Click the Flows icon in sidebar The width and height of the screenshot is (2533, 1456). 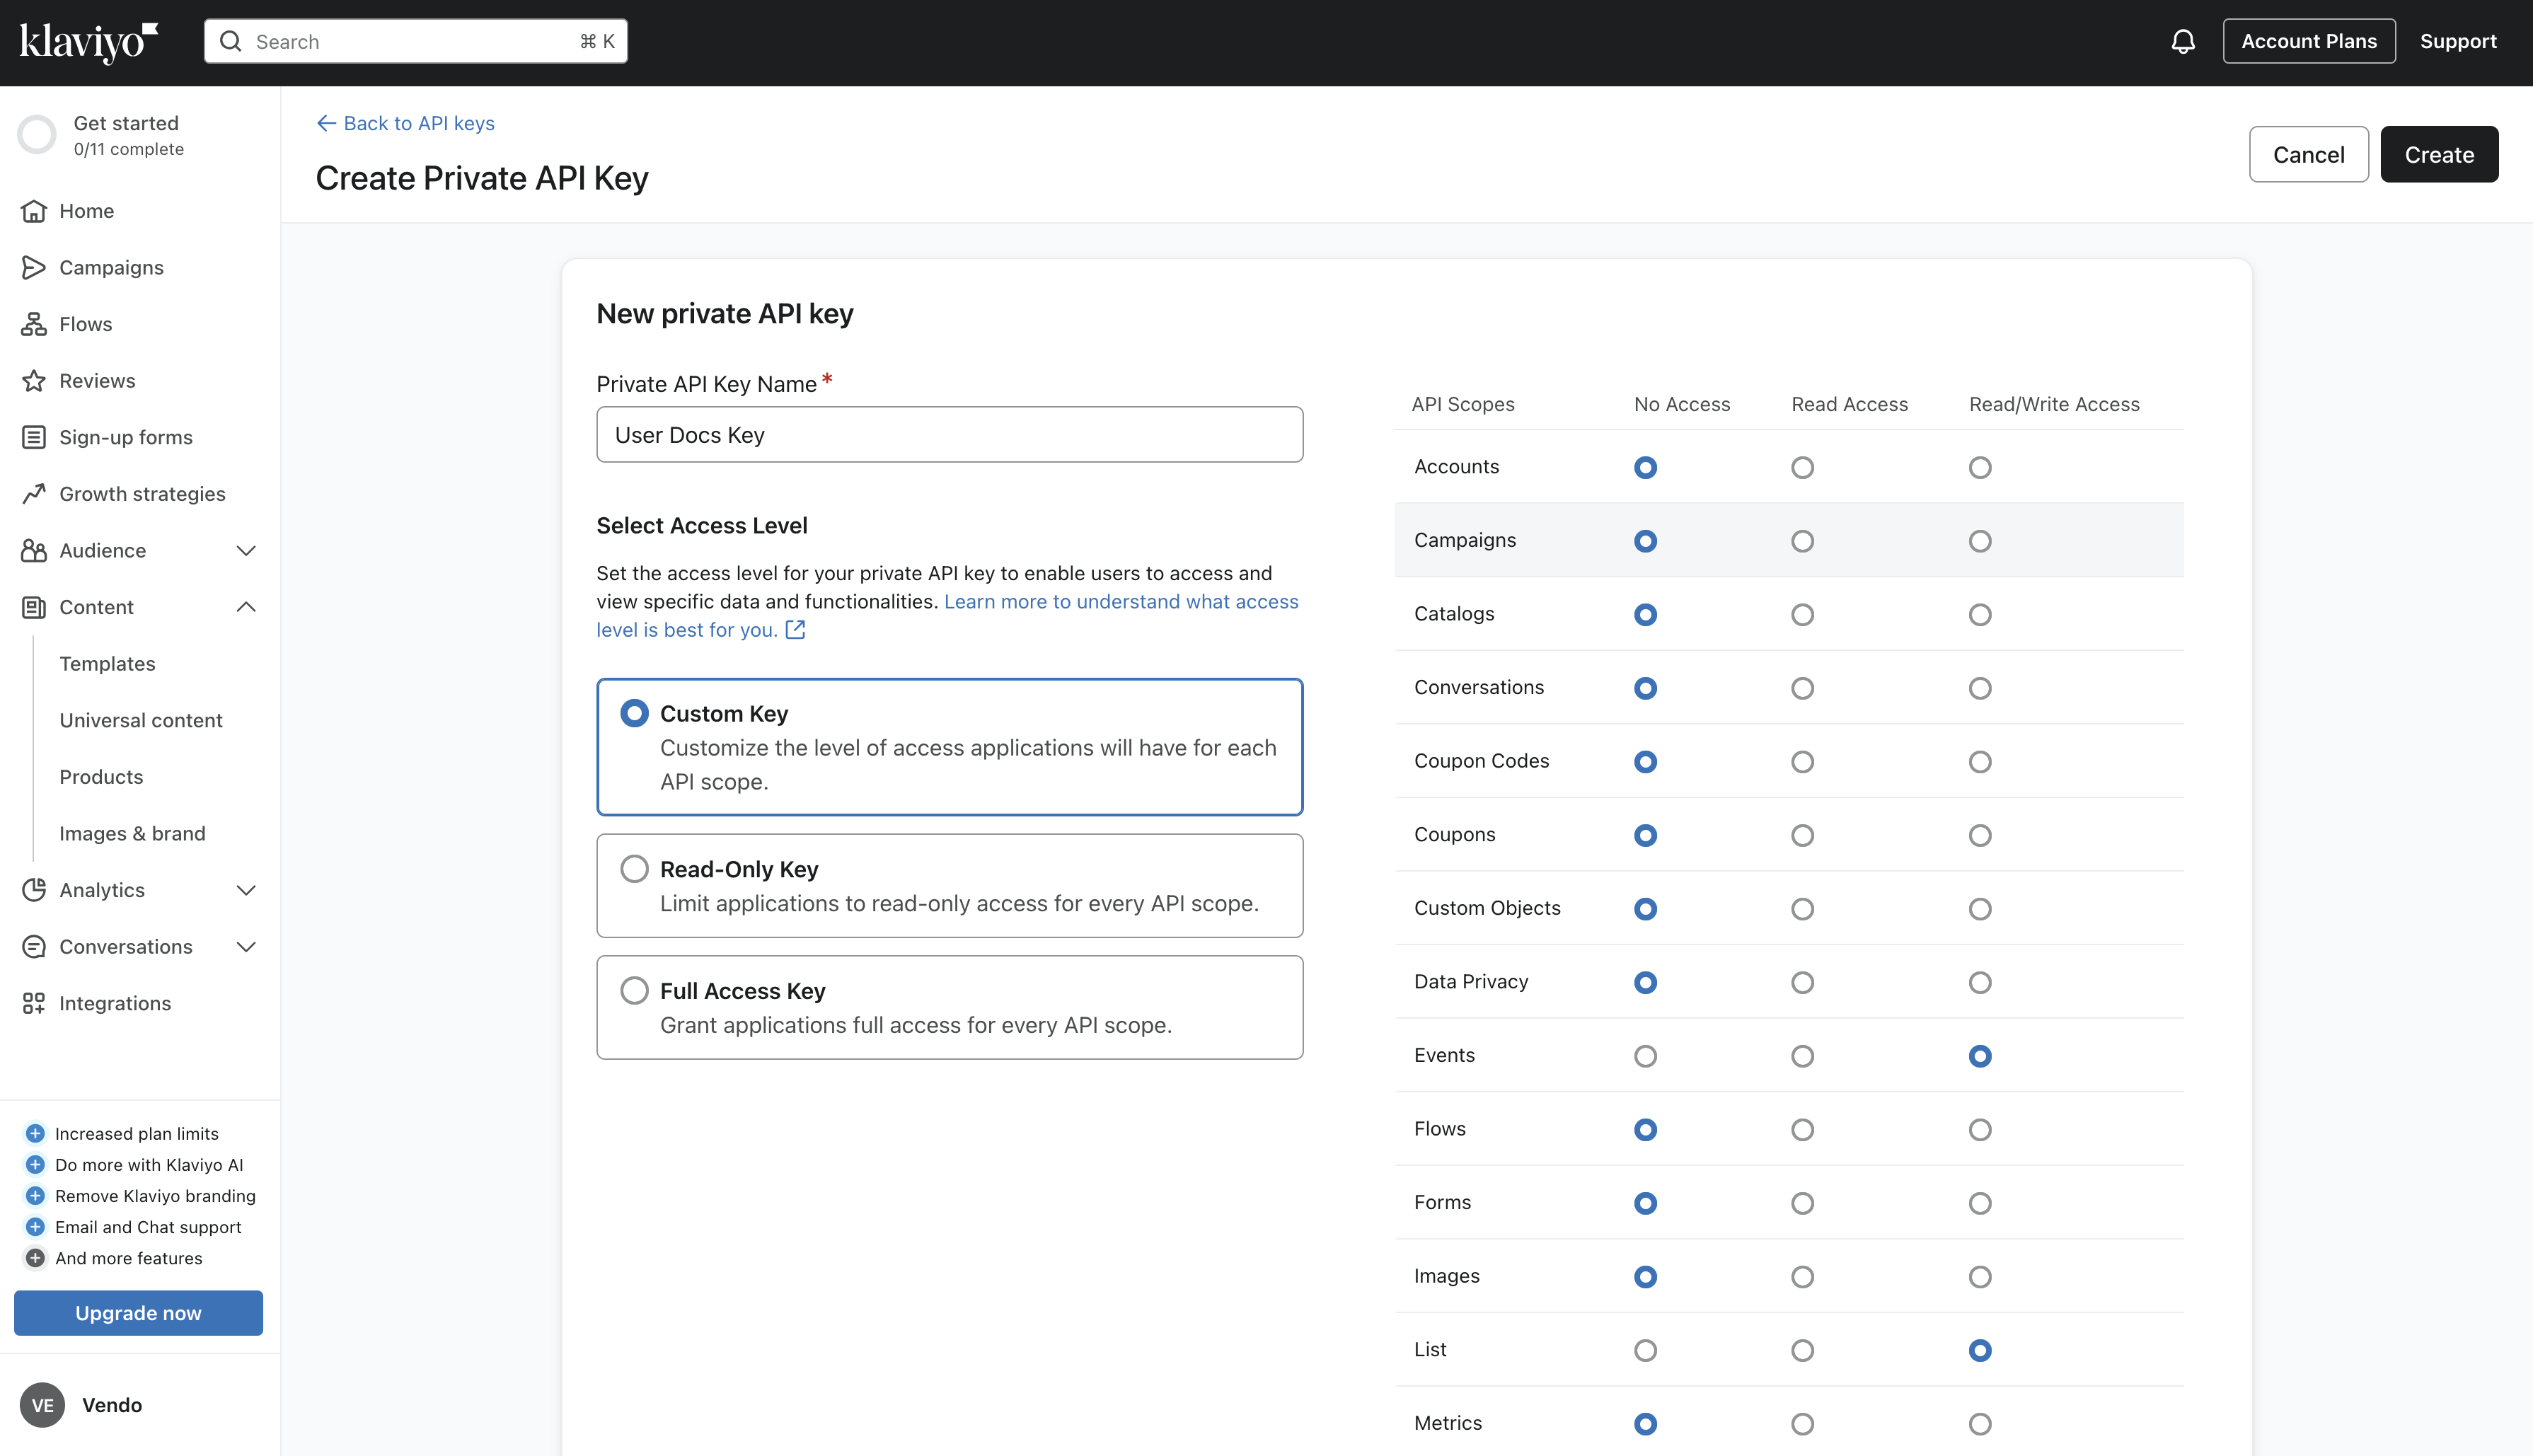34,324
